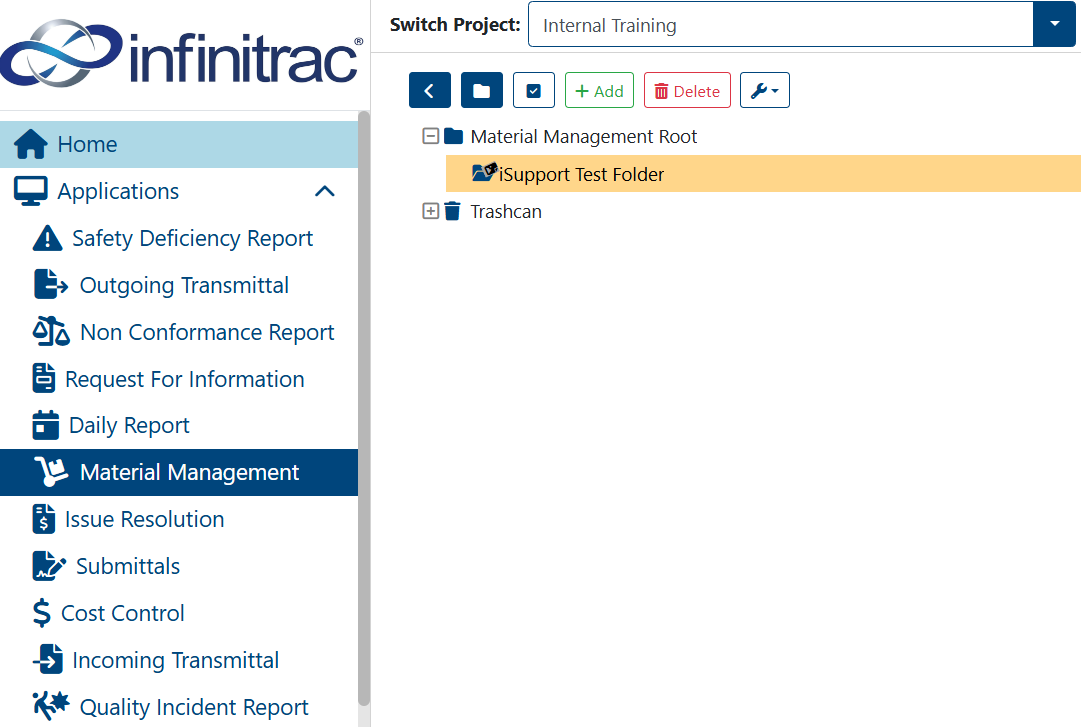Open Non Conformance Report
The image size is (1081, 727).
pos(207,332)
